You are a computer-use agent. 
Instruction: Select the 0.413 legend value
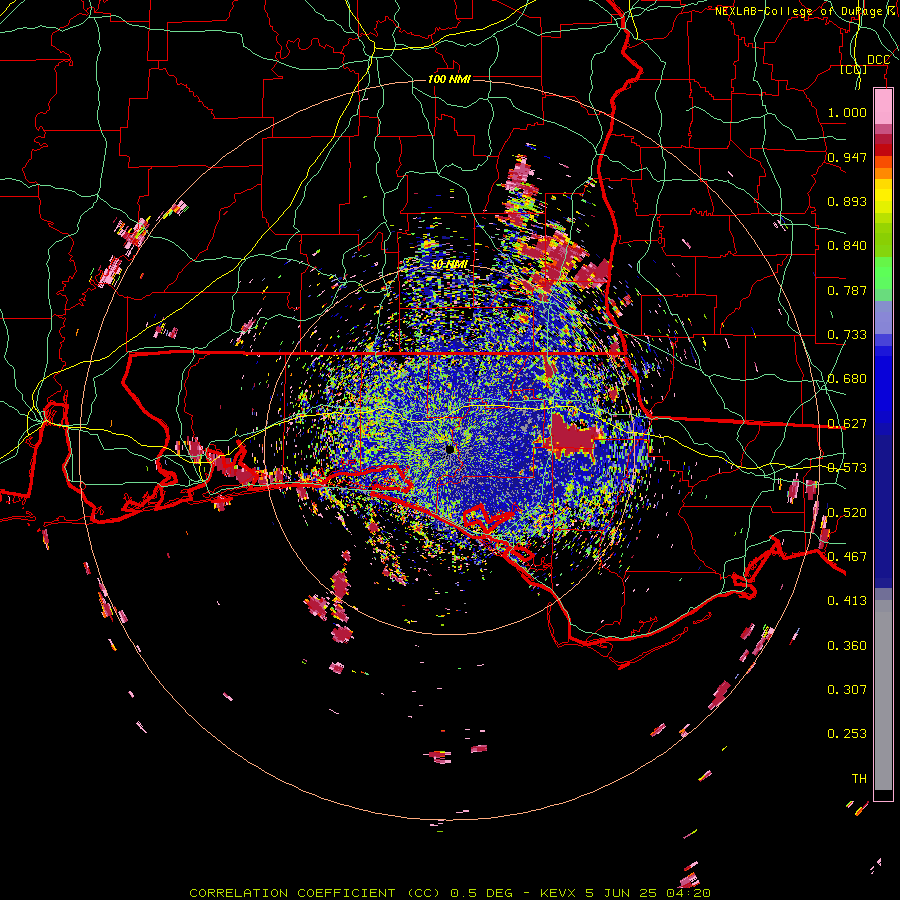[847, 601]
